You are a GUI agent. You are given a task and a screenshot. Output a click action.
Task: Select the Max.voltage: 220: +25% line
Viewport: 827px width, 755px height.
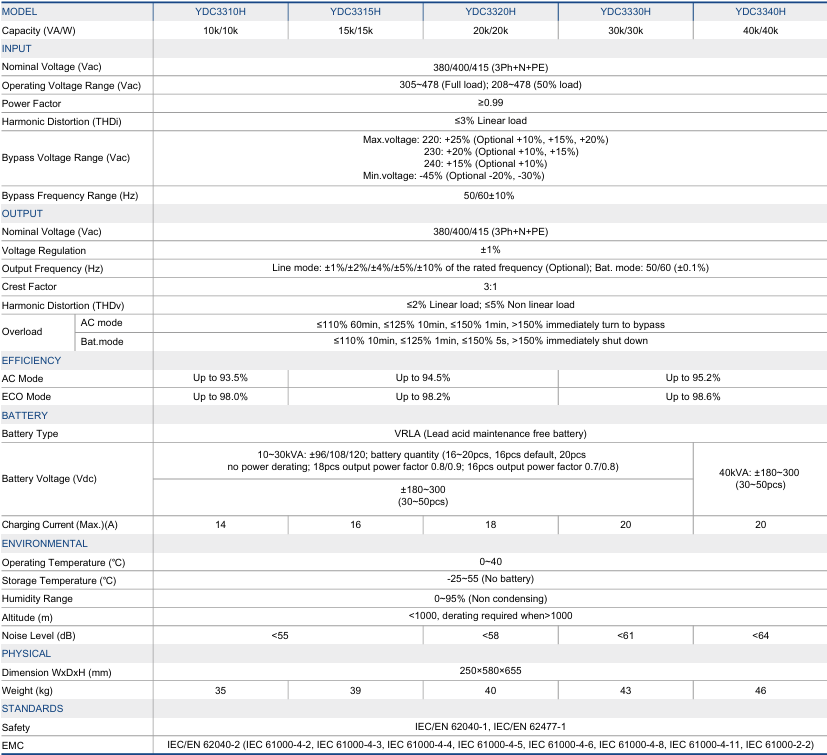485,139
